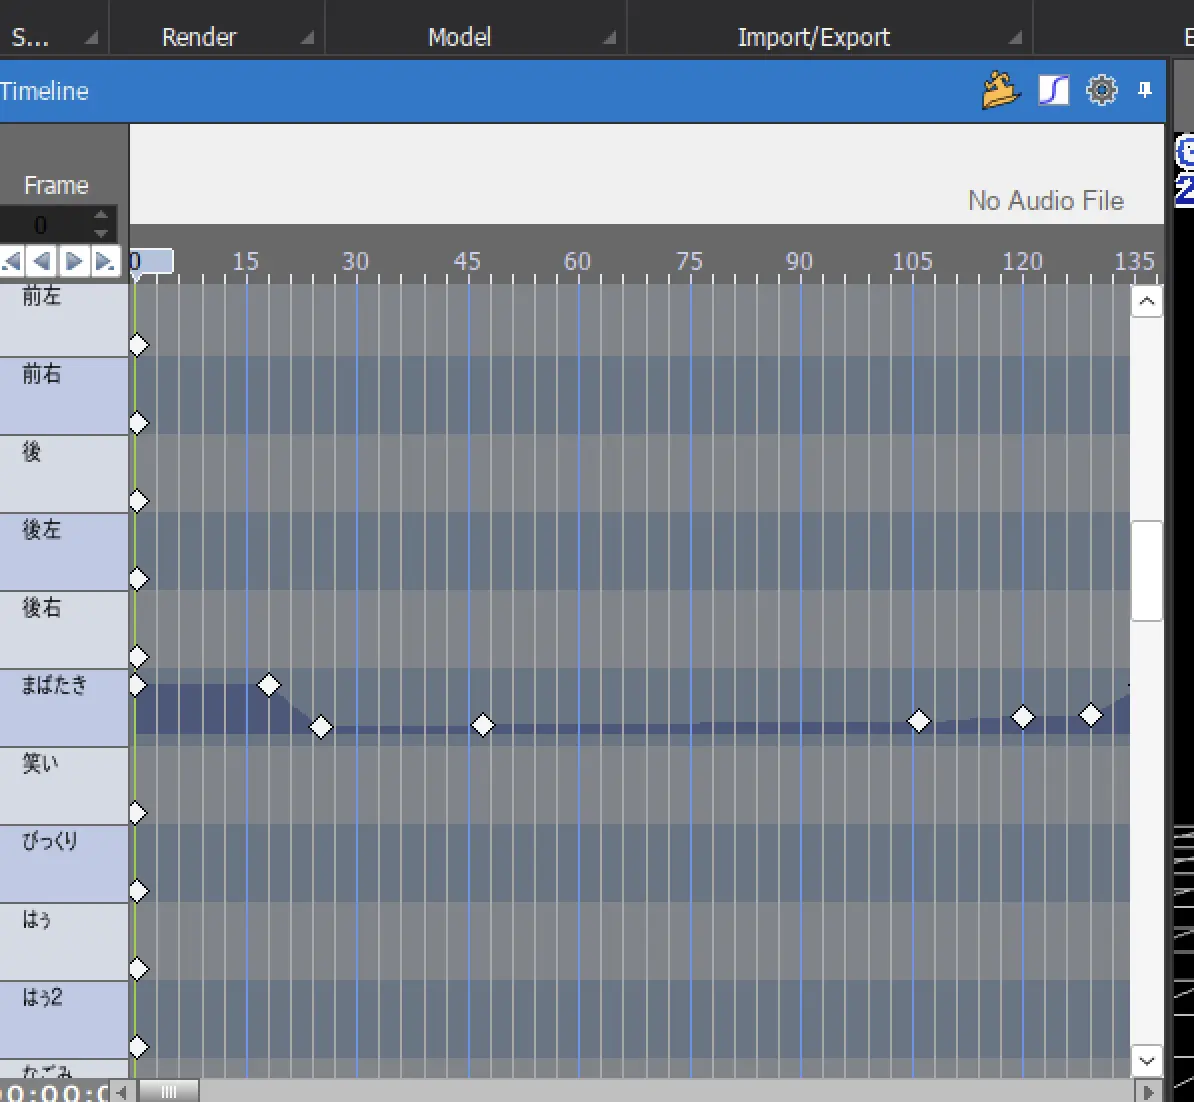Expand the triangle beside the S... tab

tap(91, 37)
